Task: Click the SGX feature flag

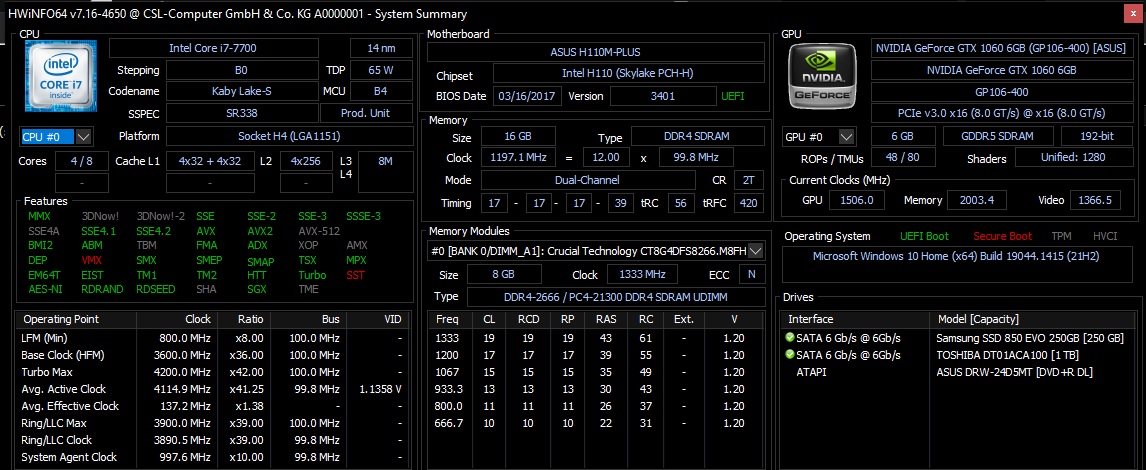Action: tap(257, 289)
